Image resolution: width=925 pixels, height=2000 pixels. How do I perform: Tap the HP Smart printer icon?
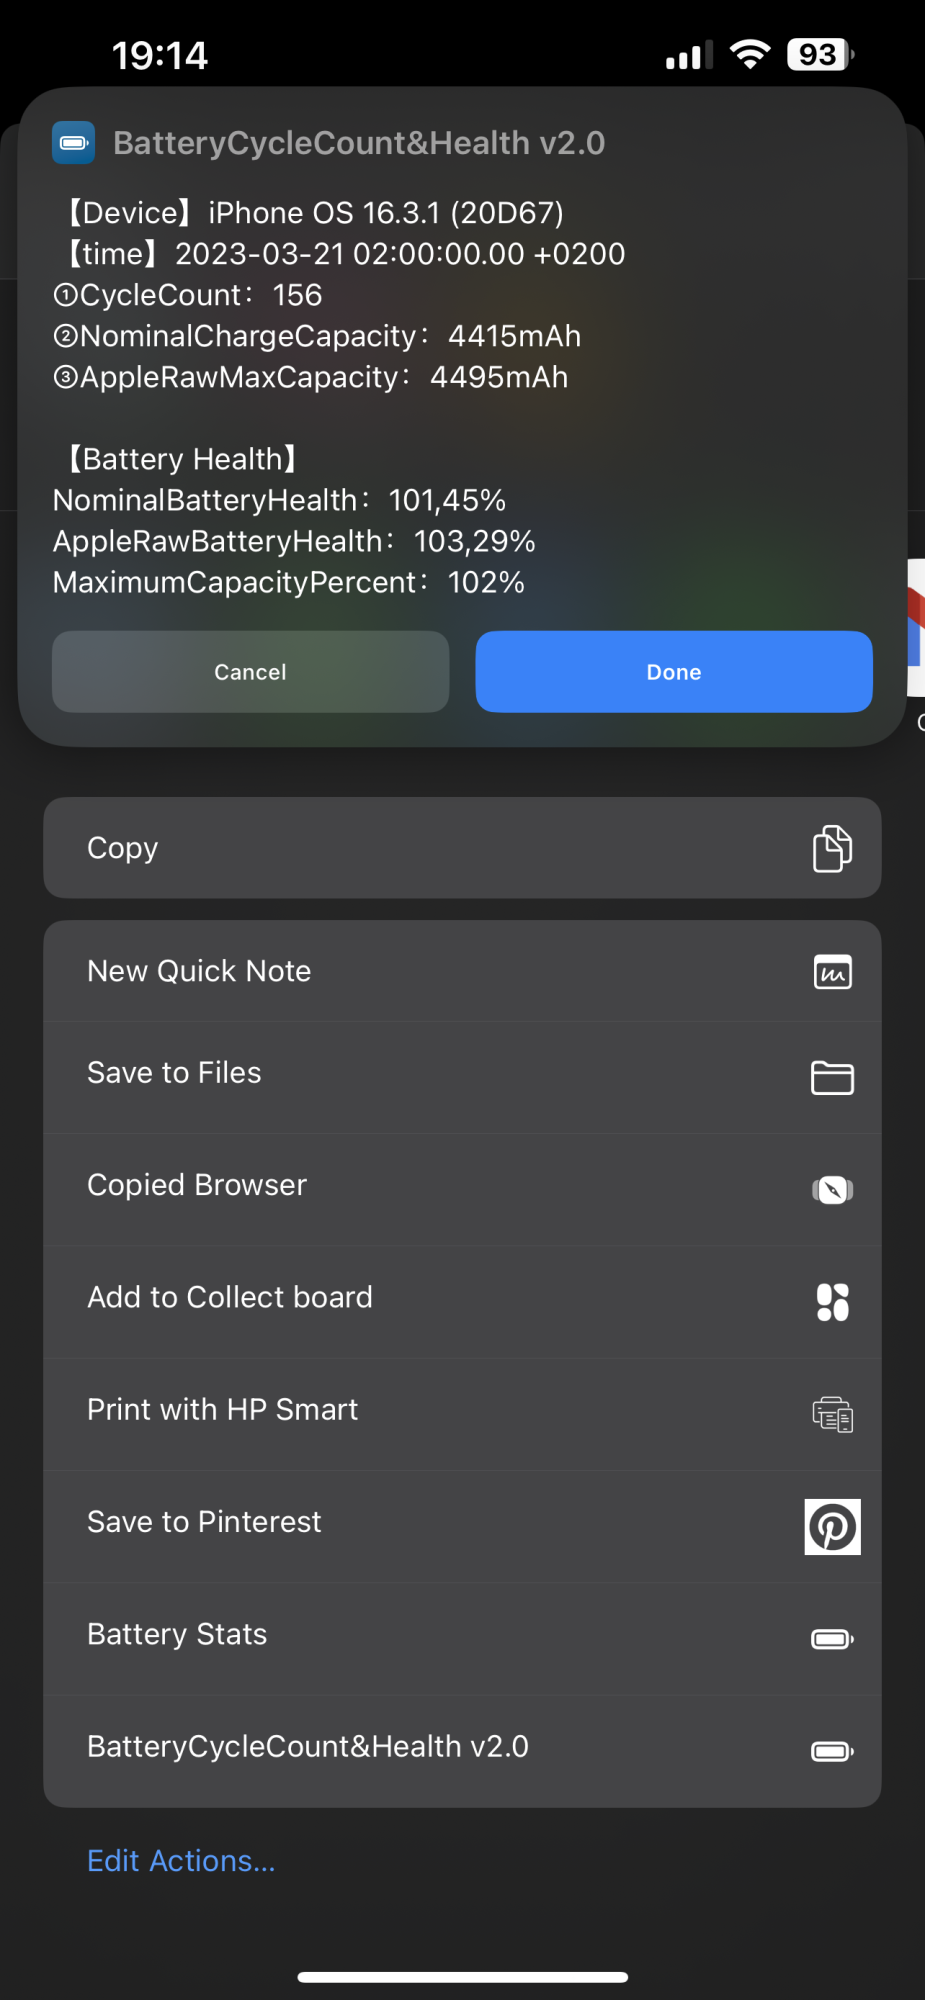tap(832, 1414)
